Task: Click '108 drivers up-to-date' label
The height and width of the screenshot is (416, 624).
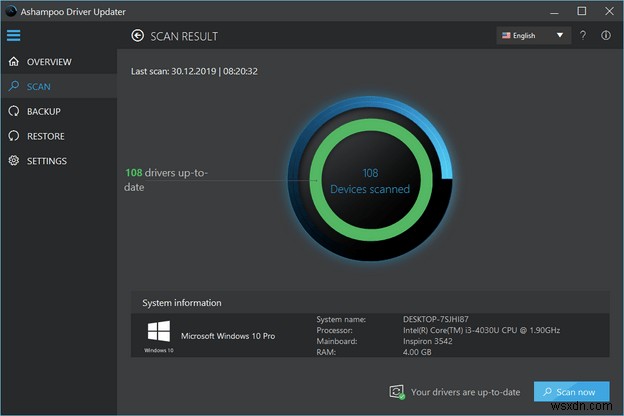Action: click(166, 180)
